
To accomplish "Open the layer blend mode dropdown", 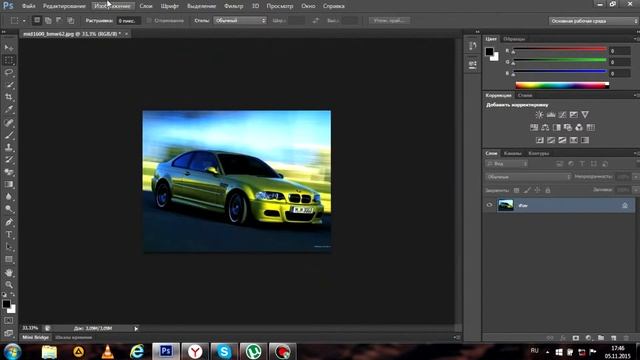I will click(528, 177).
